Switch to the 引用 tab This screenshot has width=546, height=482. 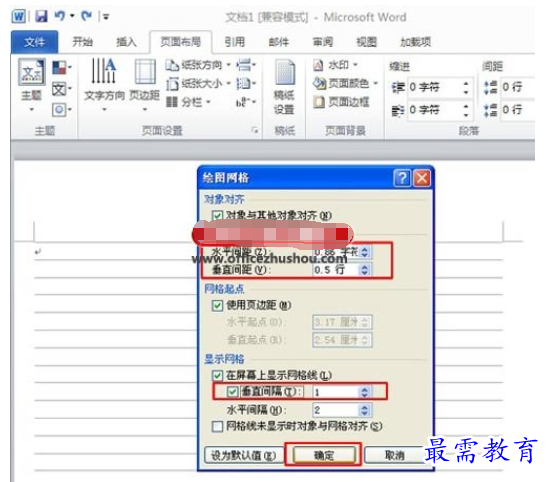click(234, 42)
